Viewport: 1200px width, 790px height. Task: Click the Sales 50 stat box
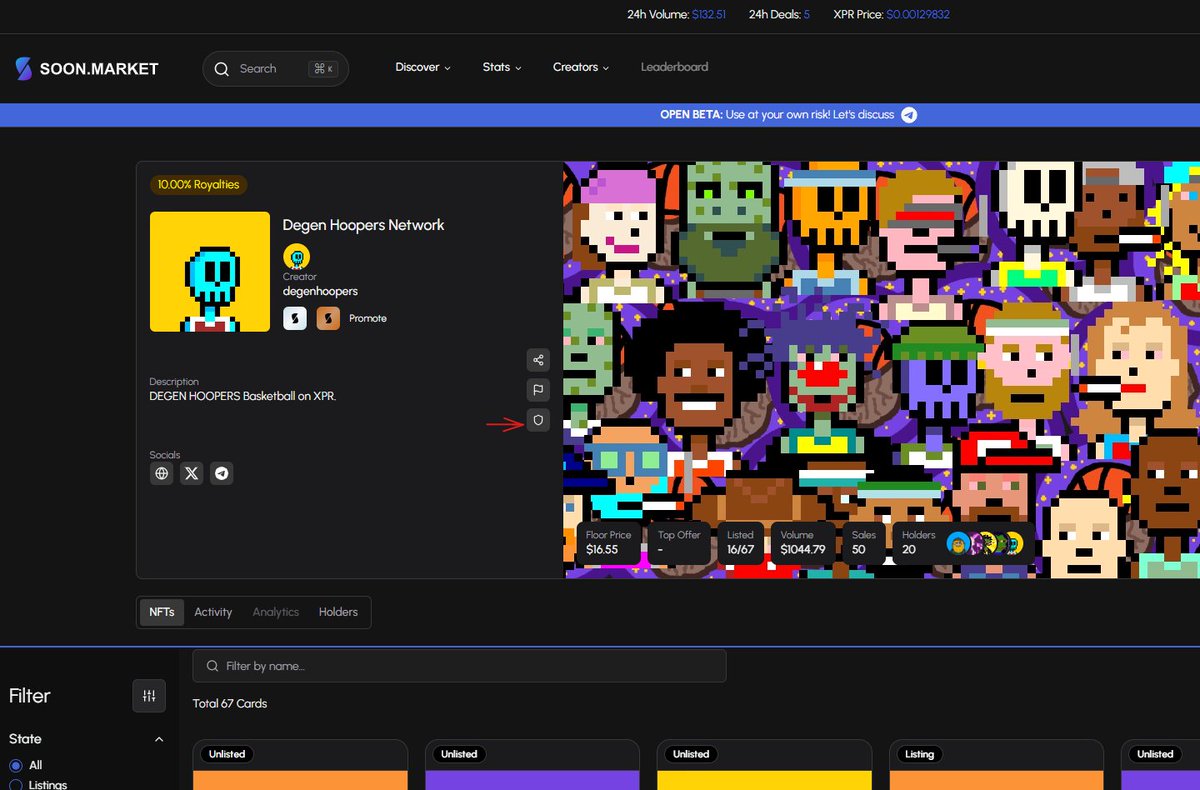point(864,543)
